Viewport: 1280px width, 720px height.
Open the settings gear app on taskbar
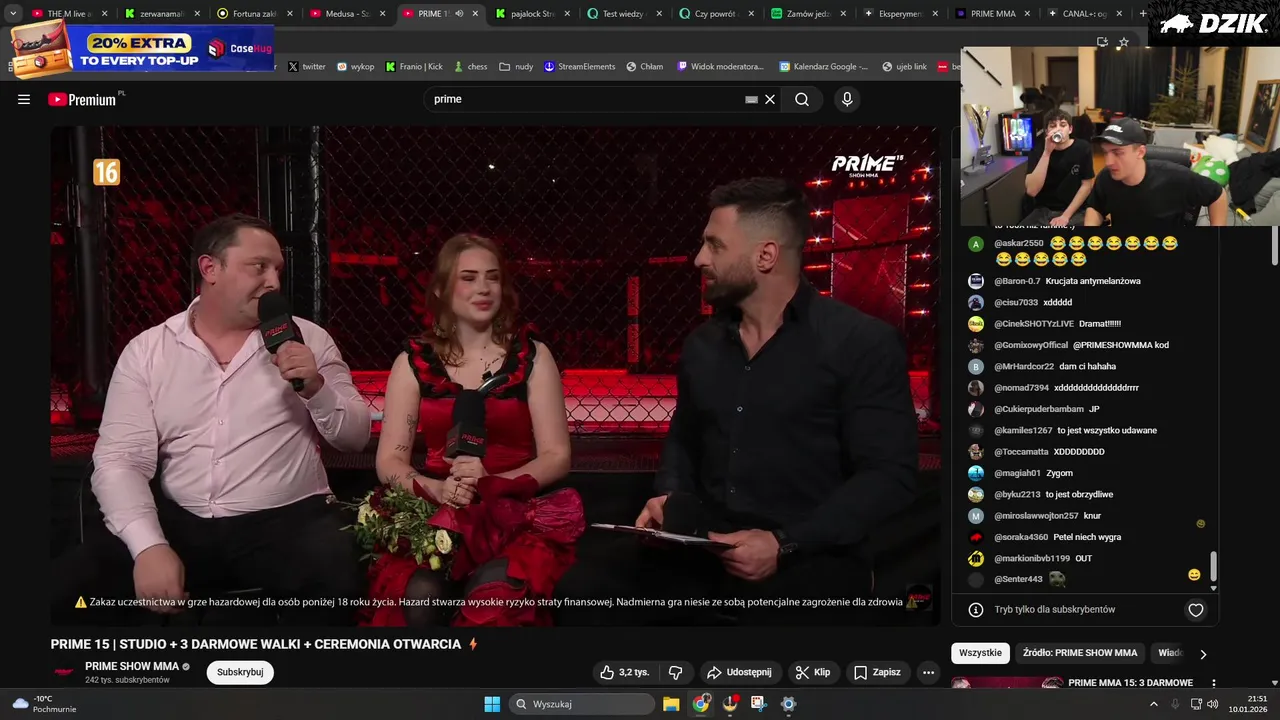pos(788,704)
